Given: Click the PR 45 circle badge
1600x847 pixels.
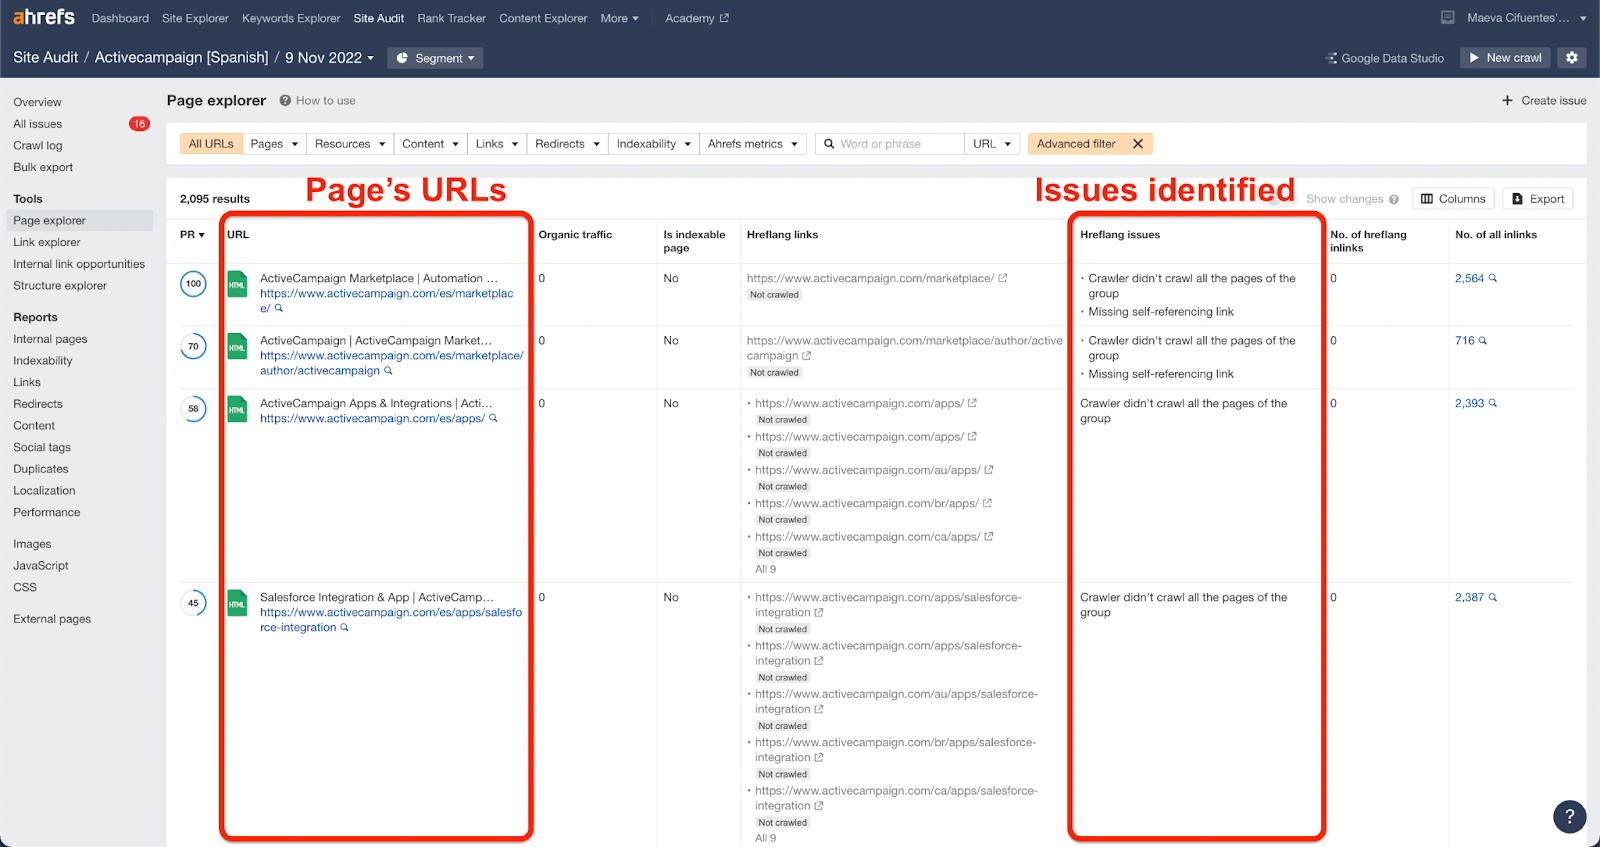Looking at the screenshot, I should tap(193, 603).
